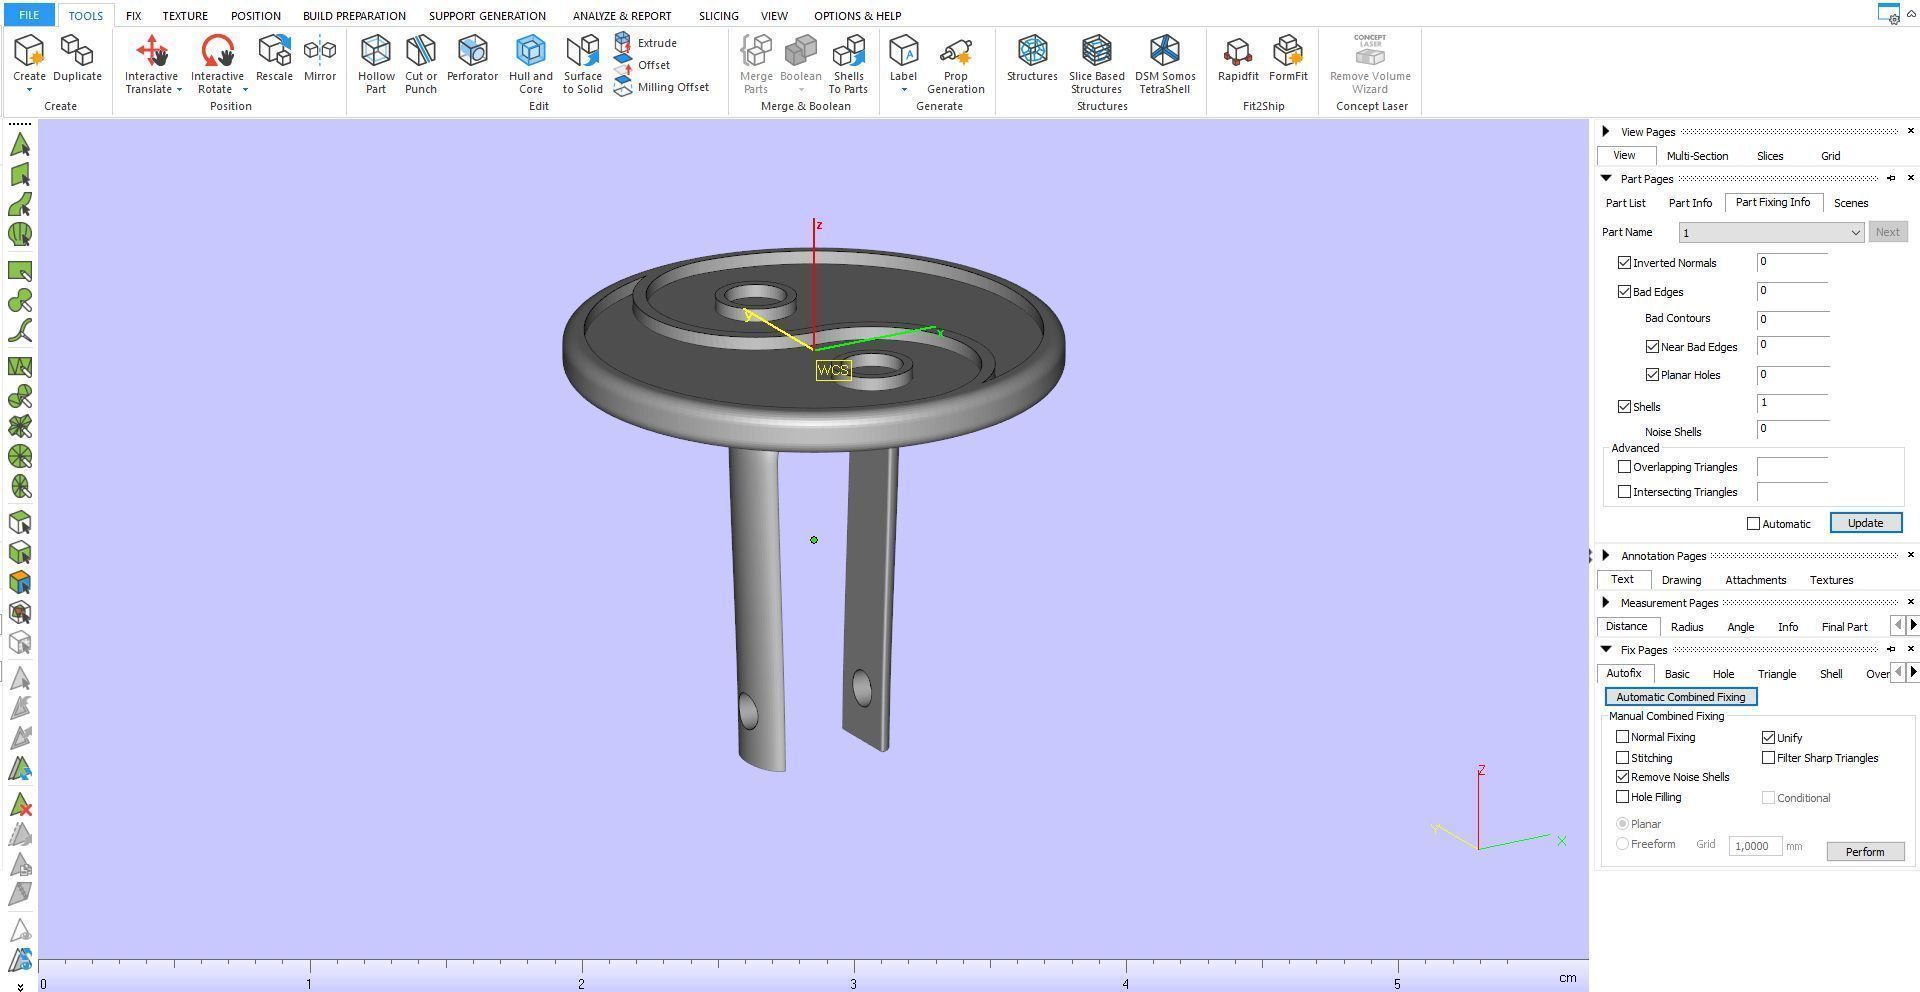The image size is (1920, 992).
Task: Open the Part List tab
Action: click(x=1625, y=203)
